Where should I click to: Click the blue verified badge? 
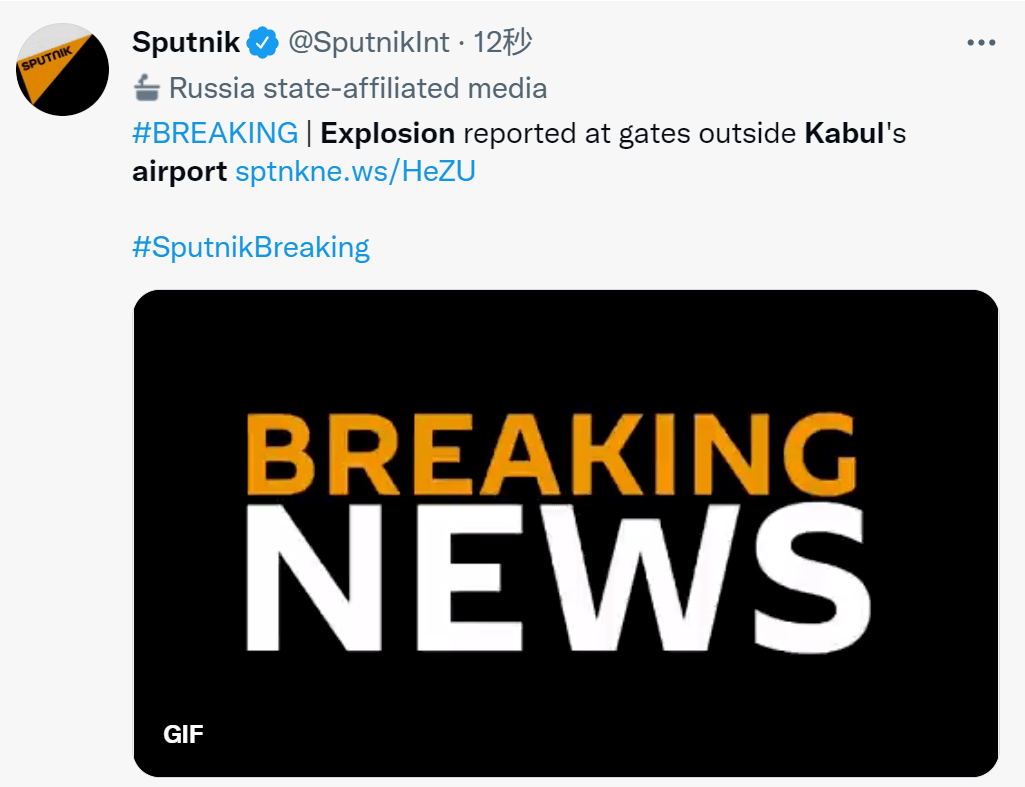[x=263, y=42]
